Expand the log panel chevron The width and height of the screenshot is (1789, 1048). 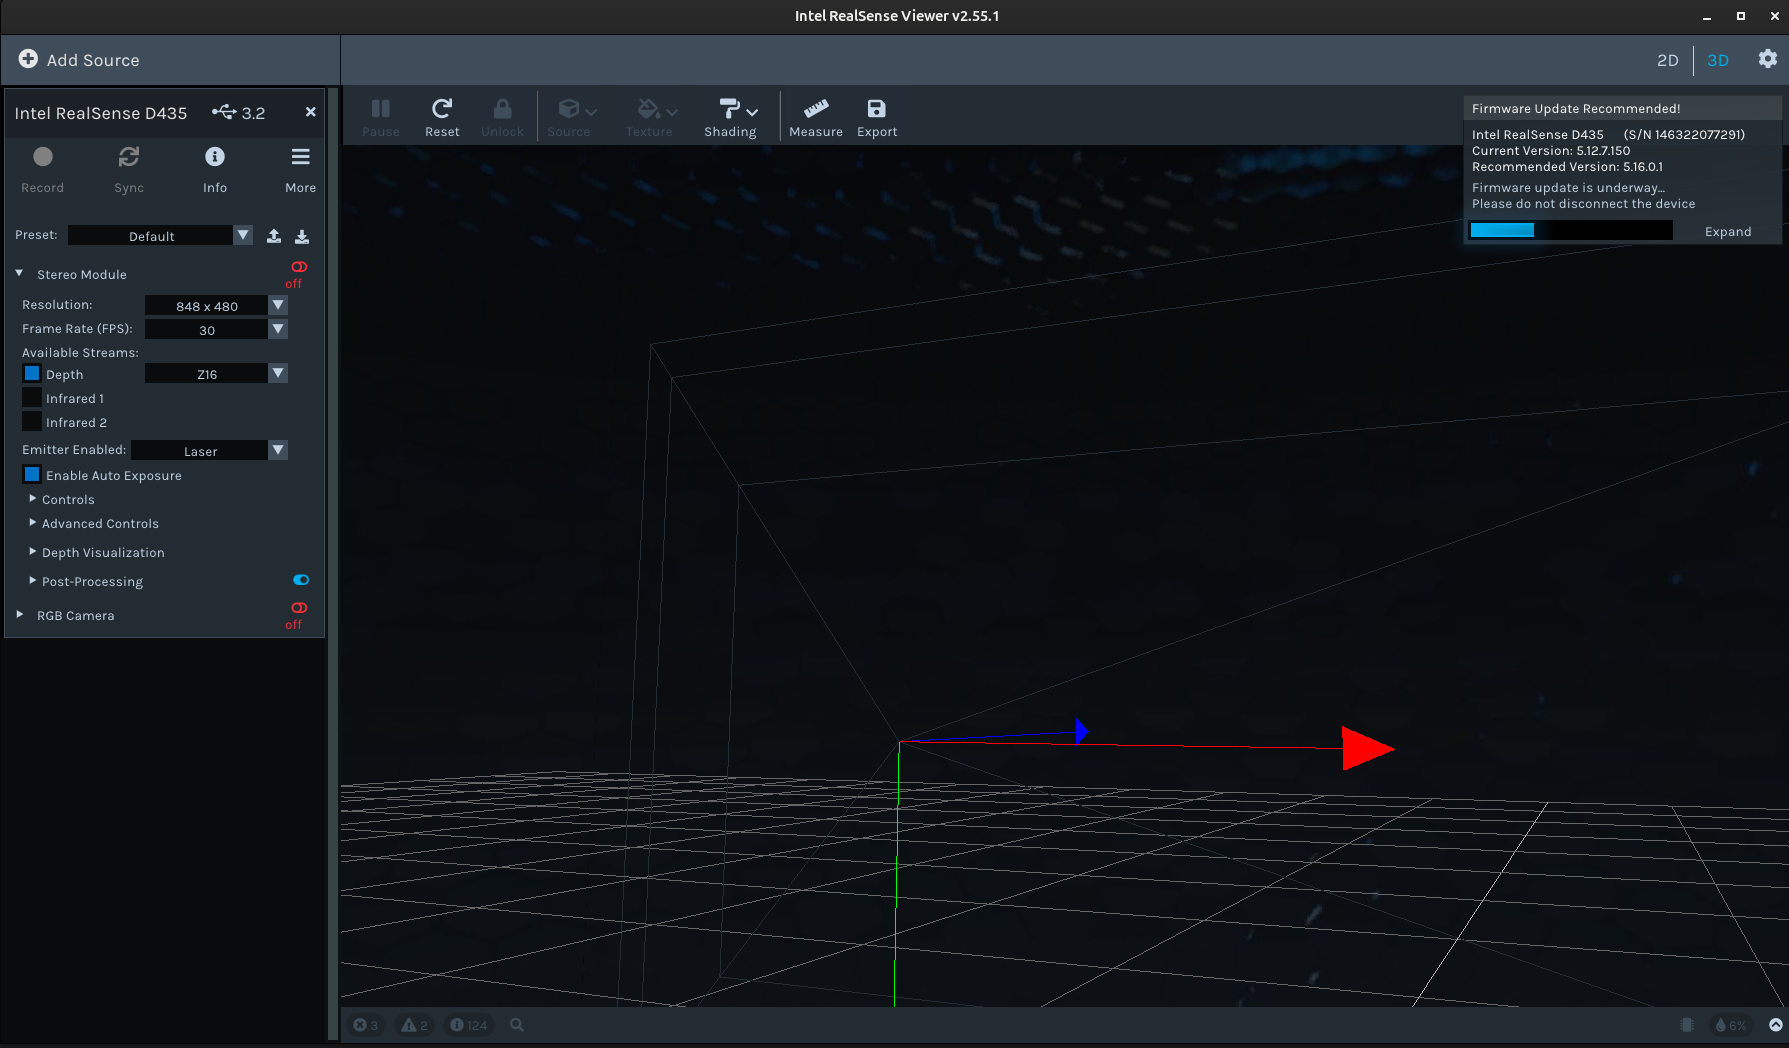click(x=1775, y=1025)
